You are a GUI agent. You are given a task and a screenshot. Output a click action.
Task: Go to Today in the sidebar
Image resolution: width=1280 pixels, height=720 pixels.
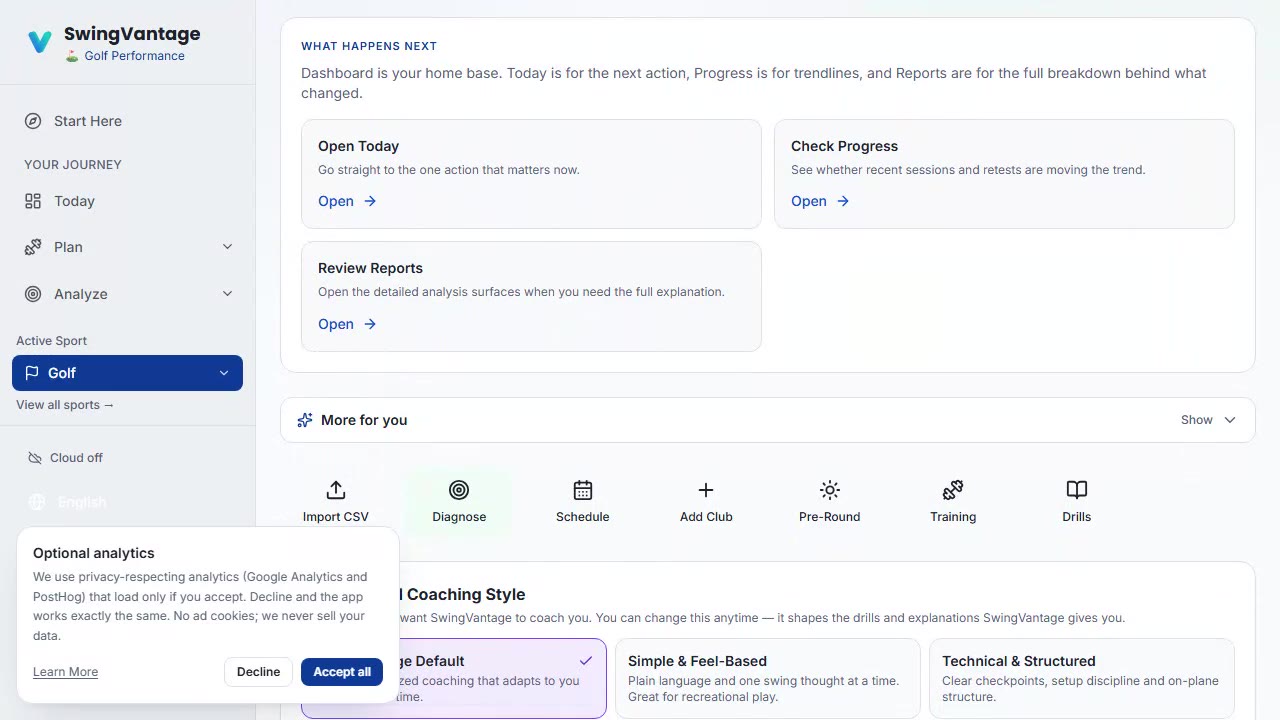[127, 201]
